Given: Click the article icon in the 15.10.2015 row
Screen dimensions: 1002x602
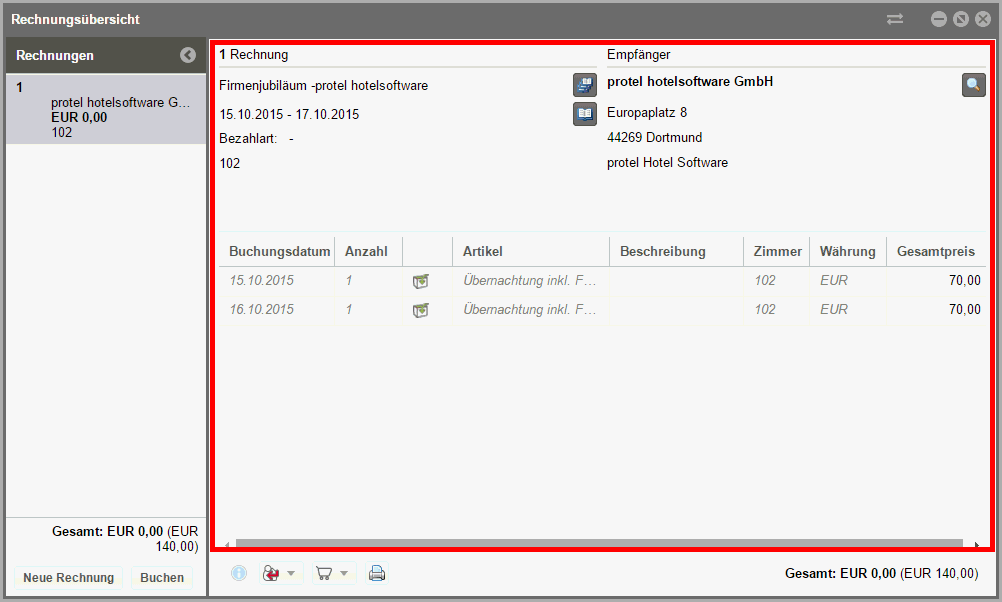Looking at the screenshot, I should pos(420,281).
